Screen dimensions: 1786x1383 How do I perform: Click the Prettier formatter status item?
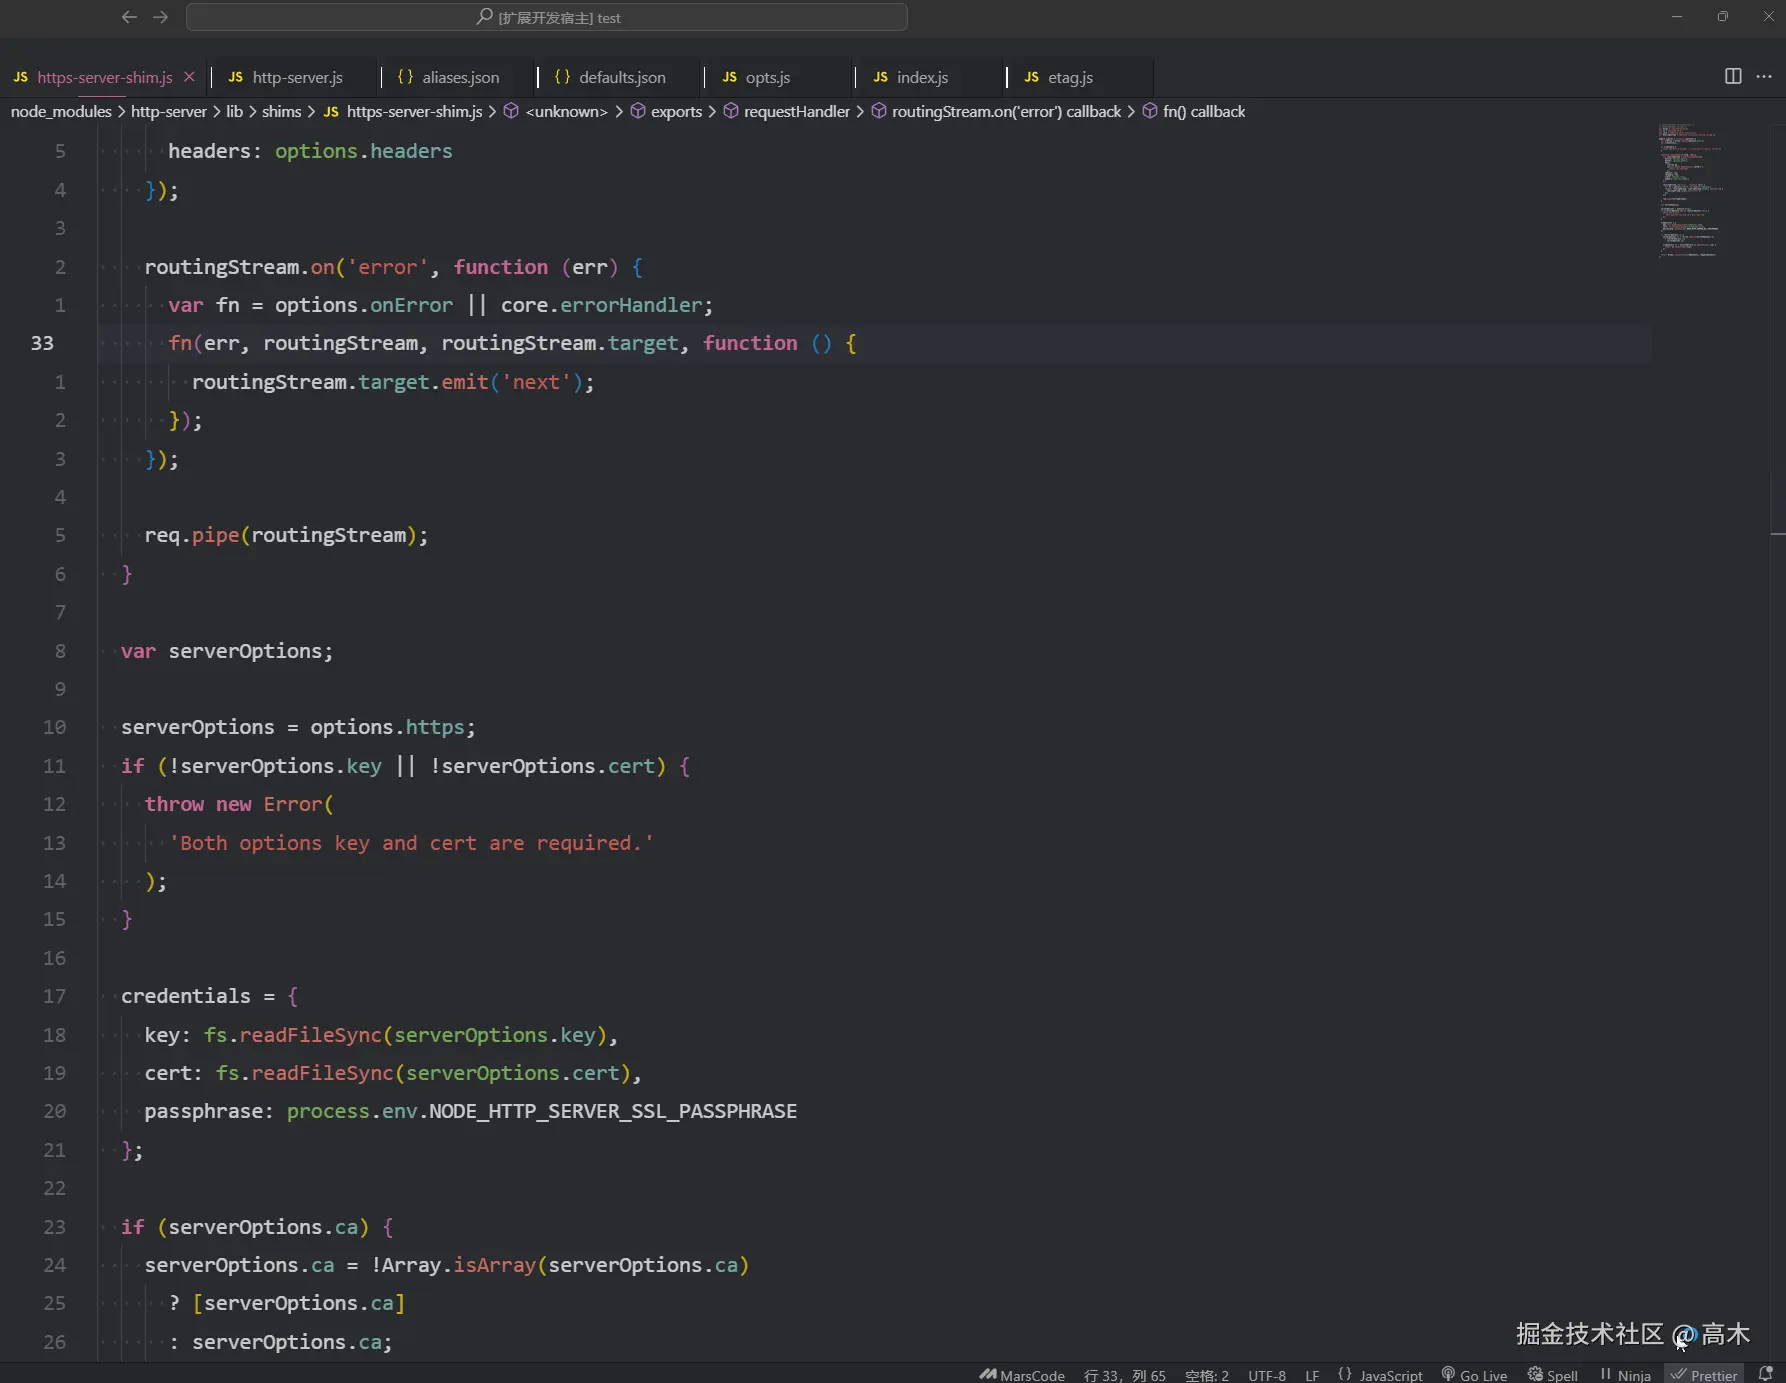[x=1704, y=1375]
